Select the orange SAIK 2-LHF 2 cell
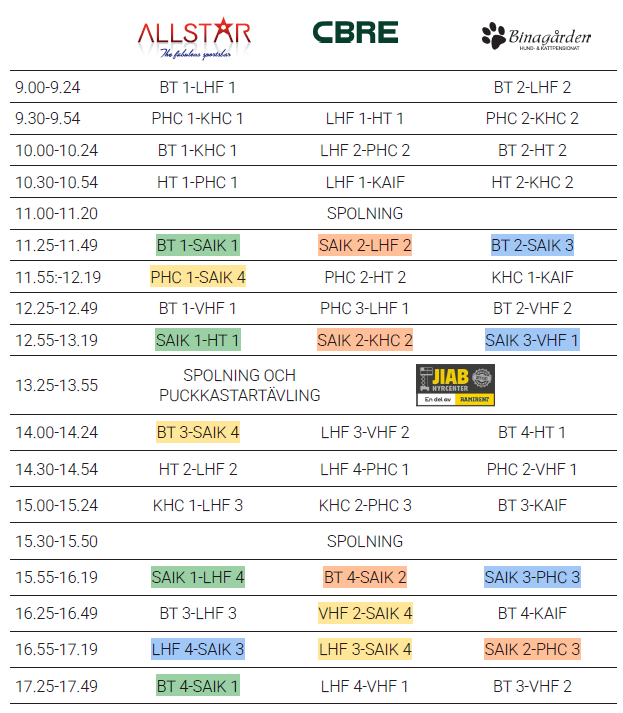 pyautogui.click(x=365, y=245)
